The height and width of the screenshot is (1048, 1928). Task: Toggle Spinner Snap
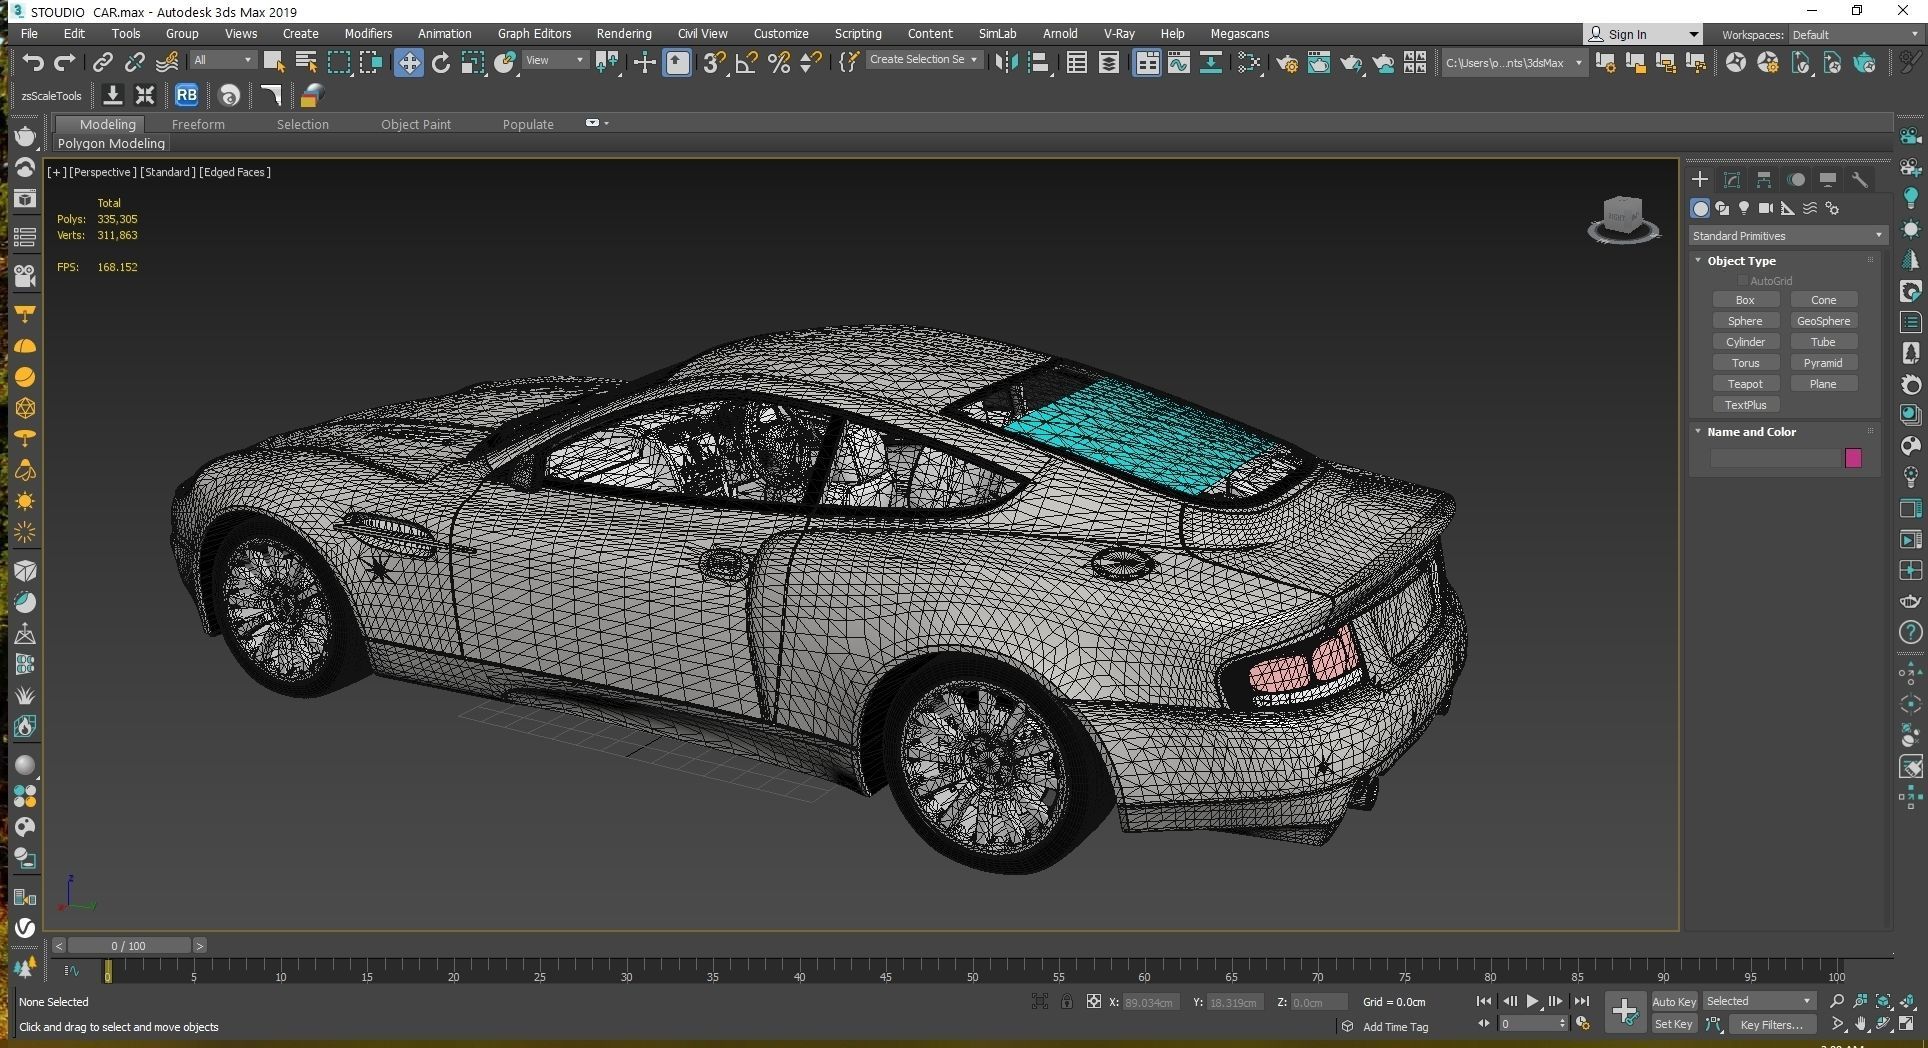tap(811, 63)
